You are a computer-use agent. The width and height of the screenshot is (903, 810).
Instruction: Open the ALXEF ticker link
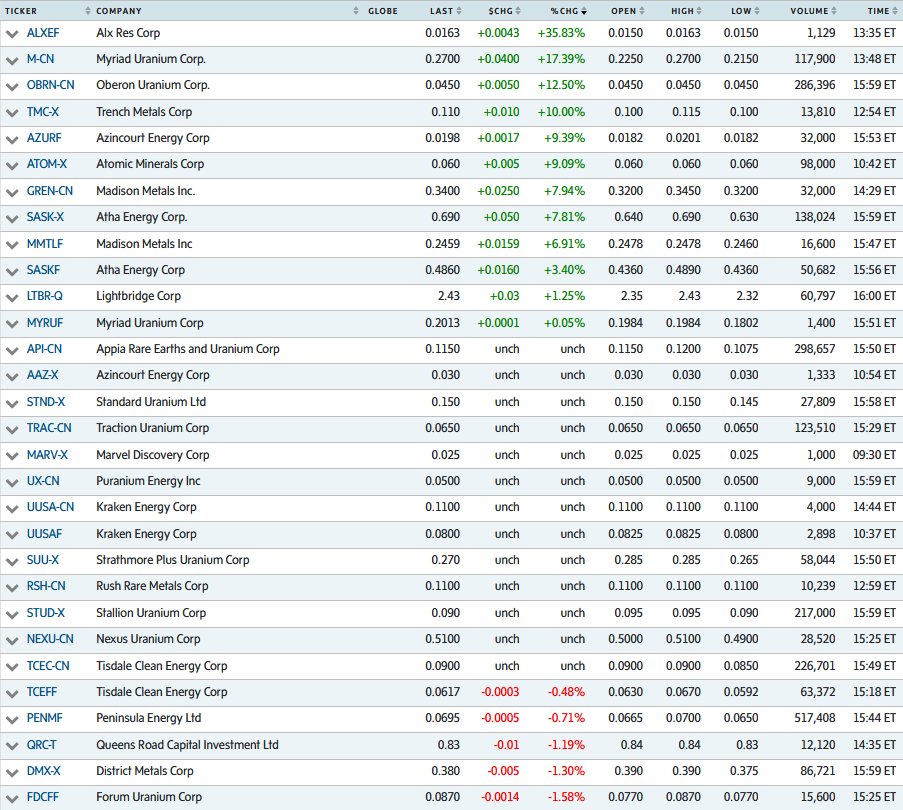pyautogui.click(x=43, y=33)
